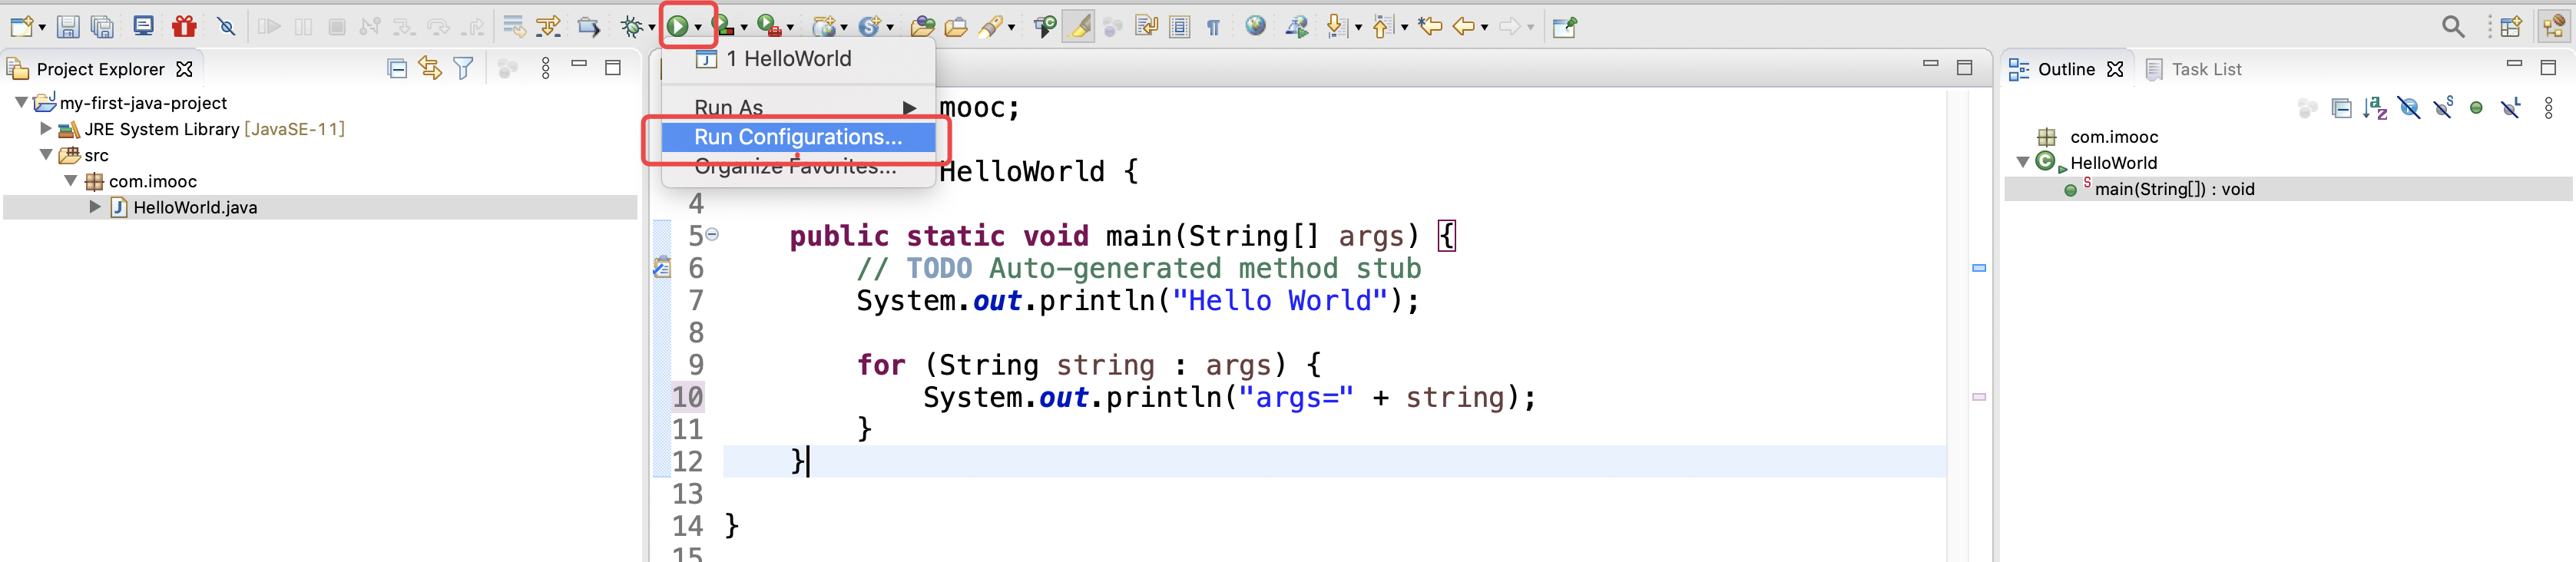This screenshot has width=2576, height=562.
Task: Choose Run Configurations... menu item
Action: pos(798,137)
